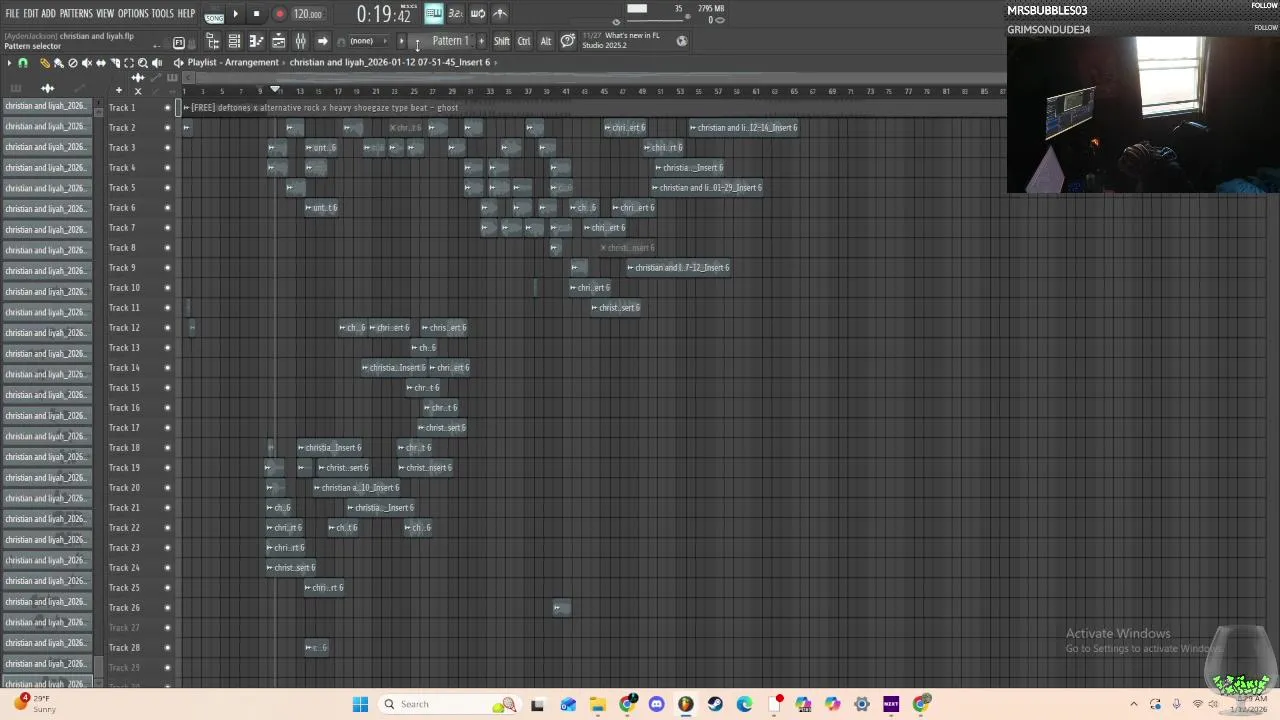
Task: Toggle the SONG mode switch
Action: [214, 17]
